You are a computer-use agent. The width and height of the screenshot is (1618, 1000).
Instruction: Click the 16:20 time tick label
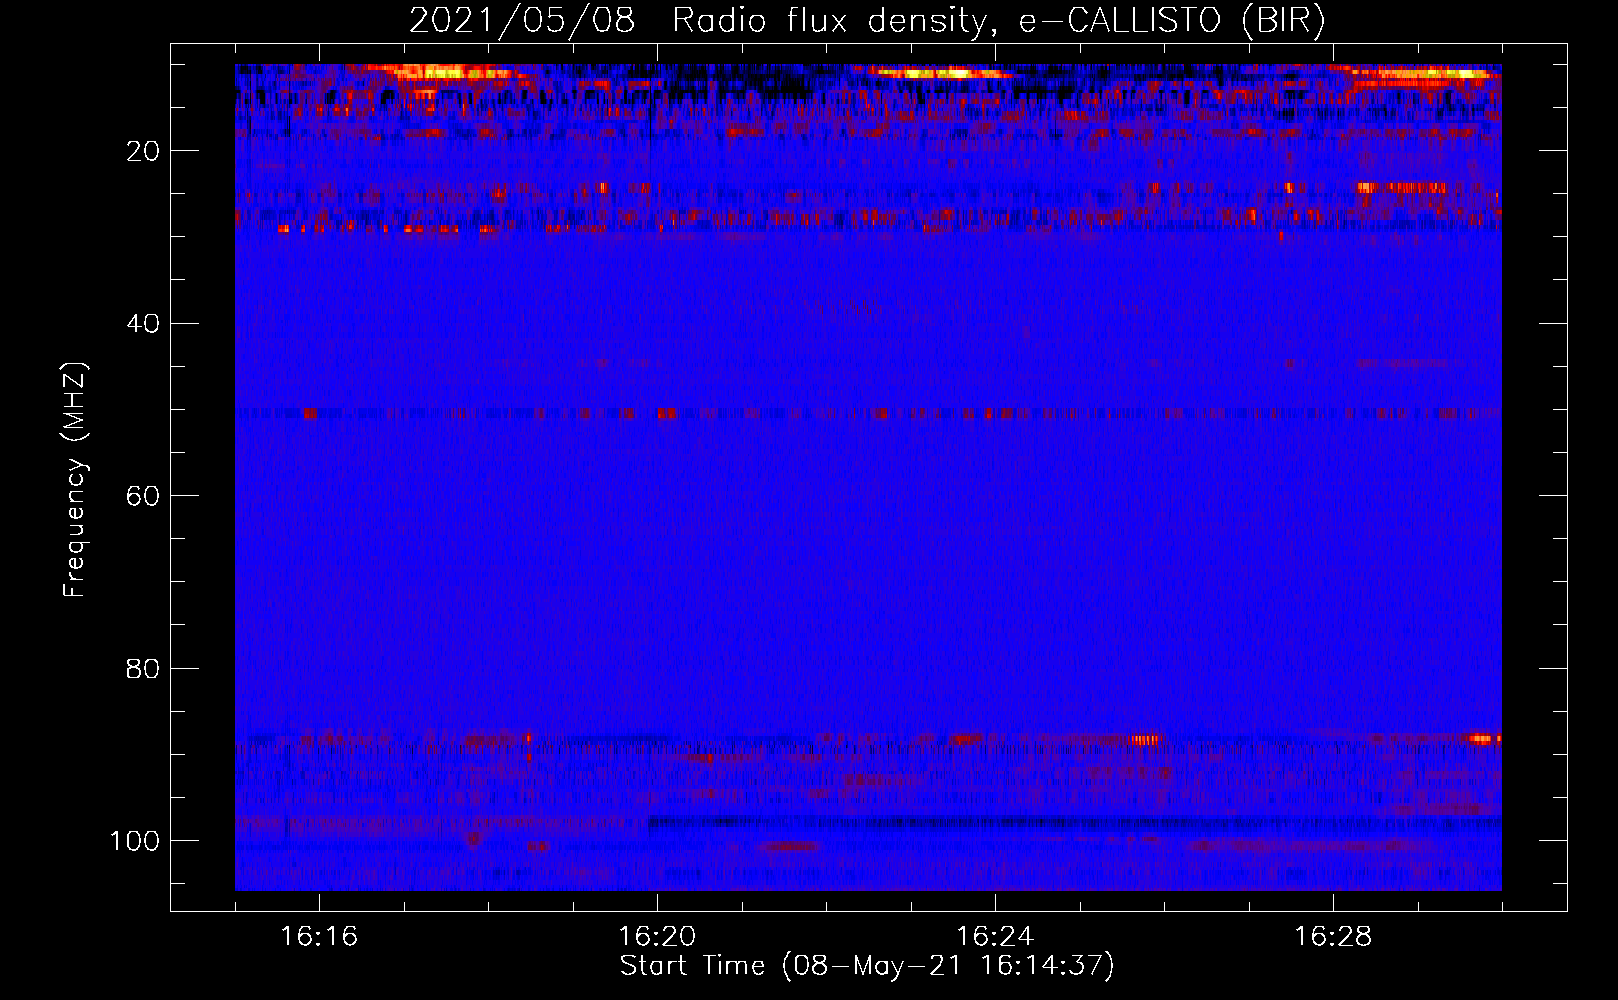[x=657, y=937]
